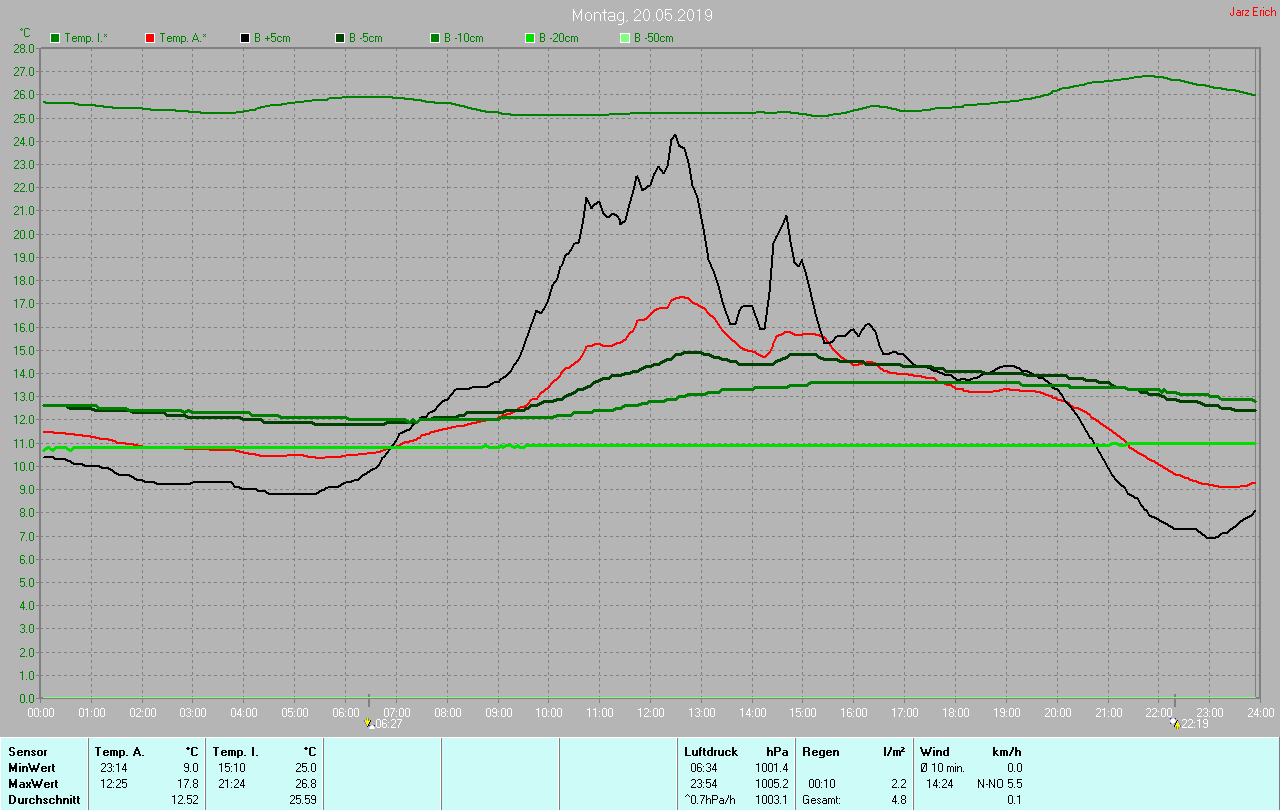Image resolution: width=1280 pixels, height=810 pixels.
Task: Click the 18:00 tick label on the time axis
Action: coord(955,713)
